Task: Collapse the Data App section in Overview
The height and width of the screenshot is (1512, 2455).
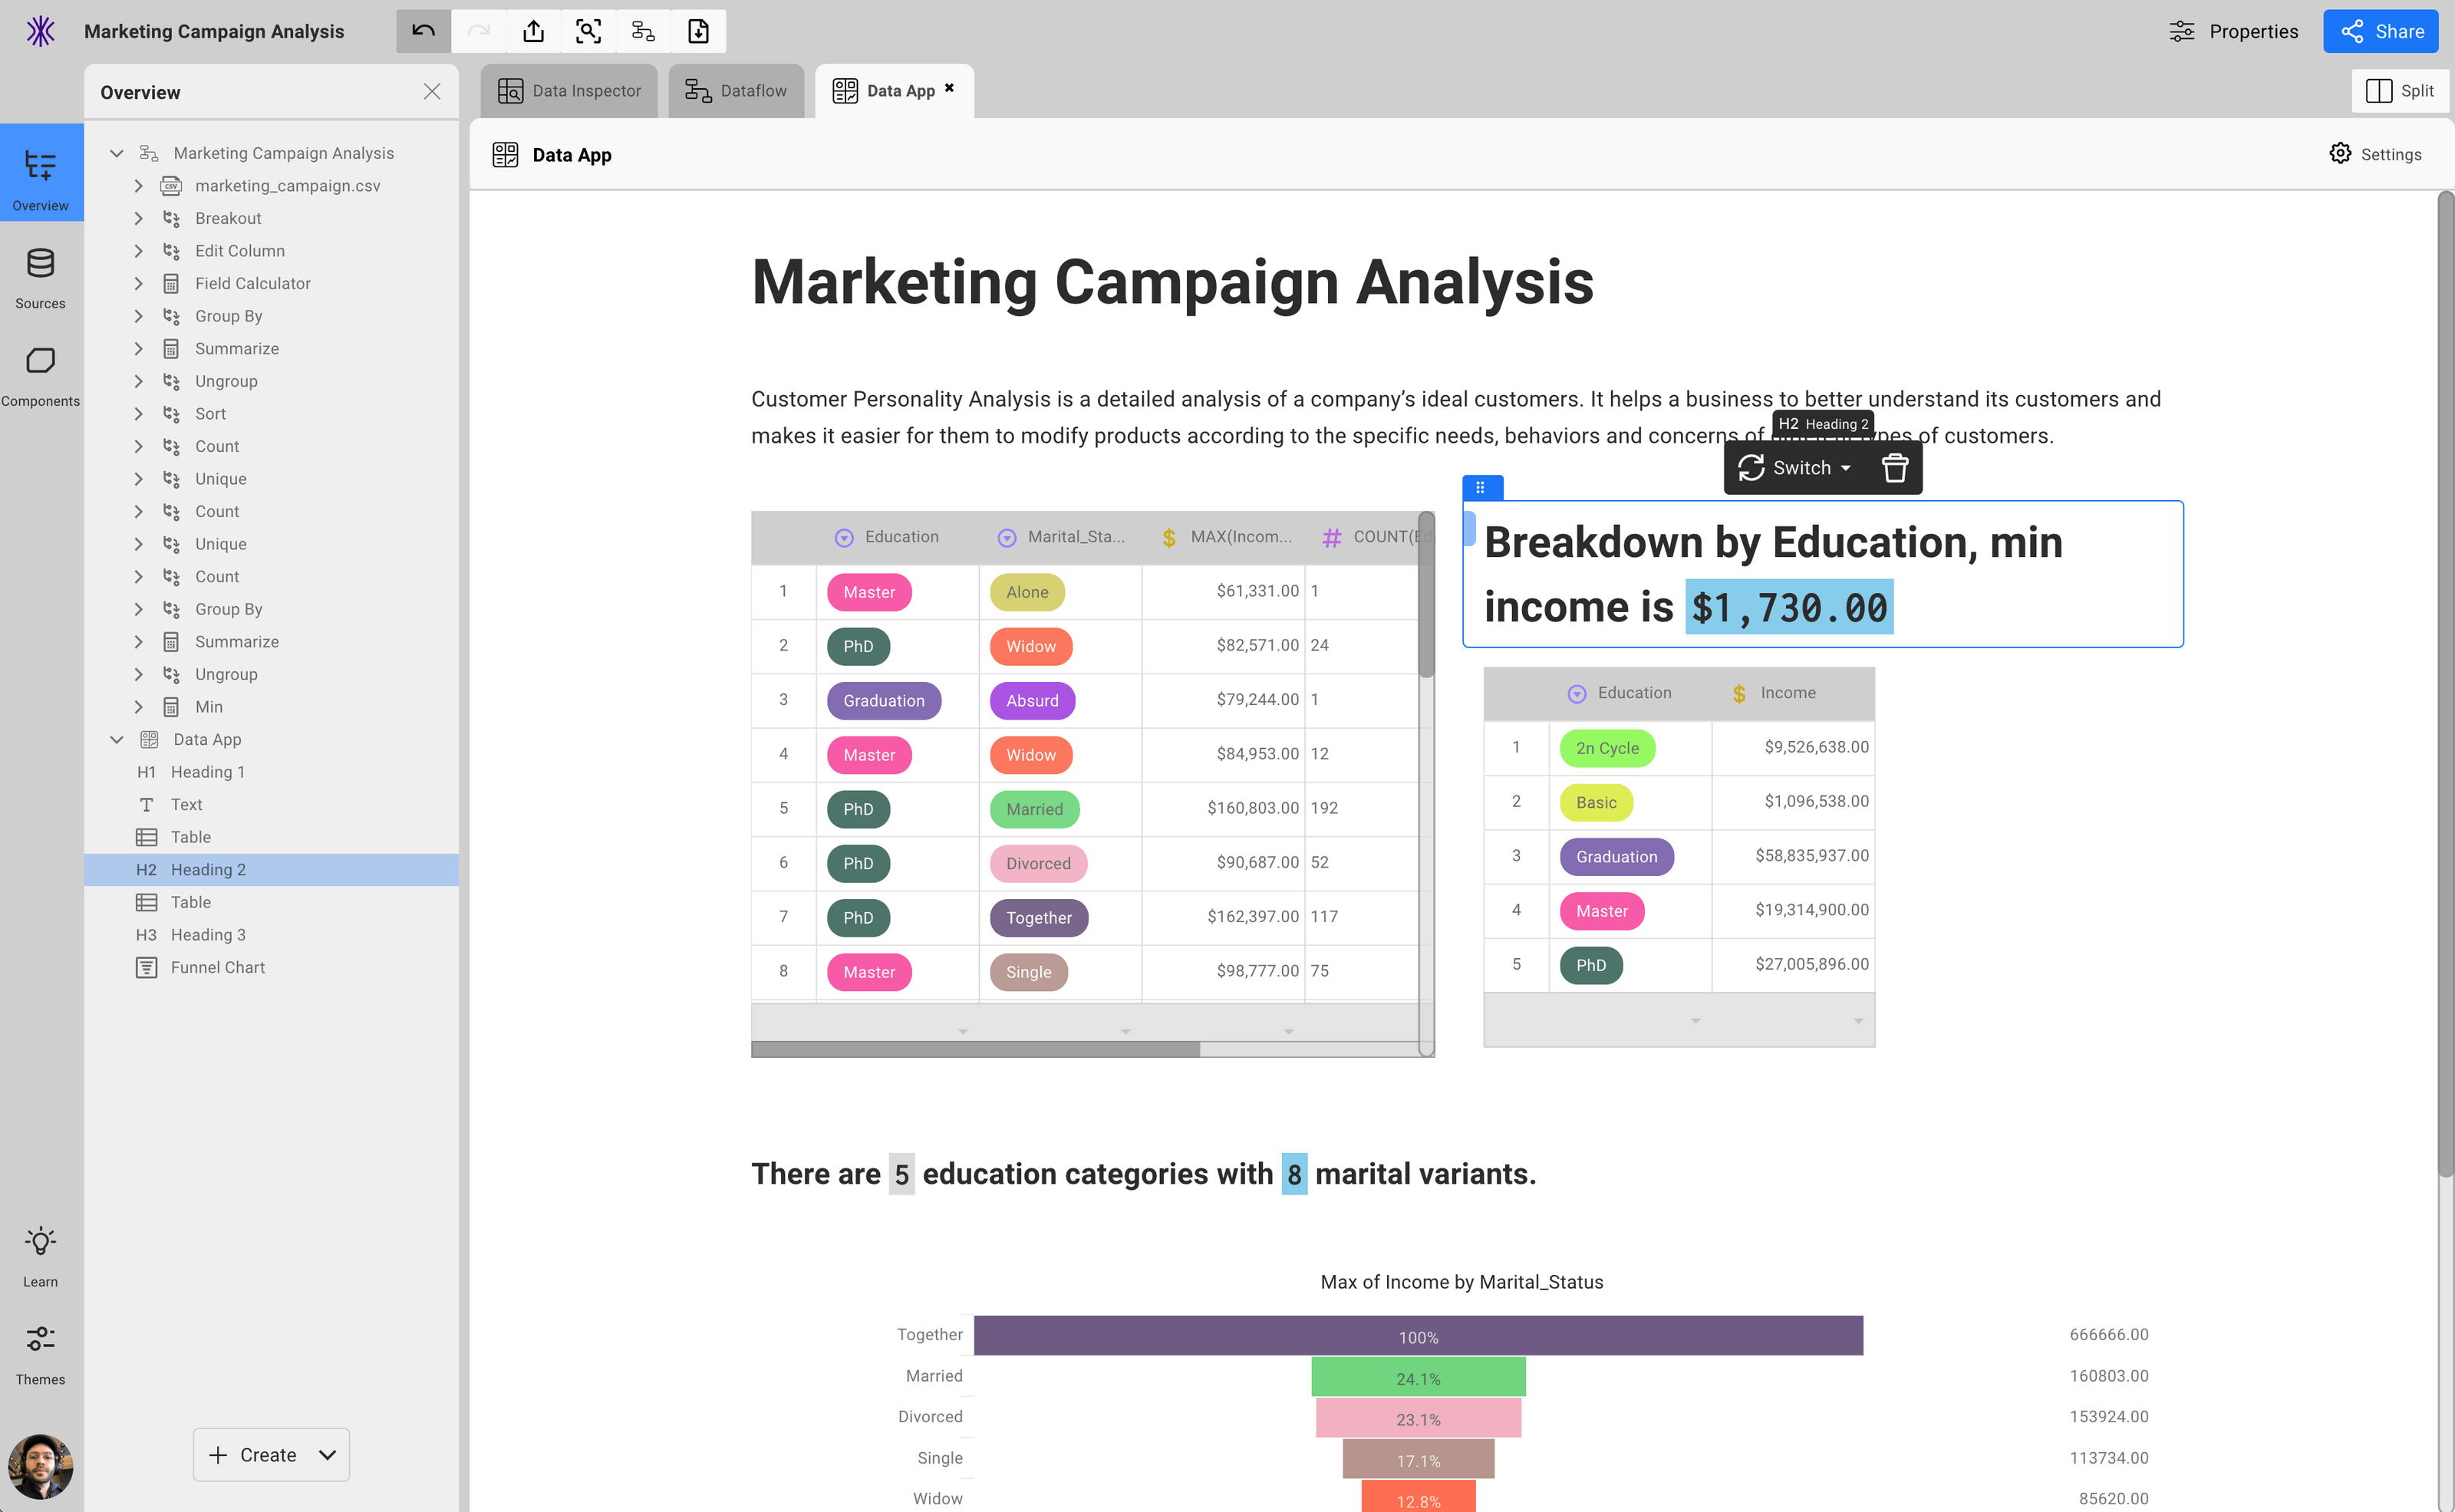Action: tap(117, 739)
